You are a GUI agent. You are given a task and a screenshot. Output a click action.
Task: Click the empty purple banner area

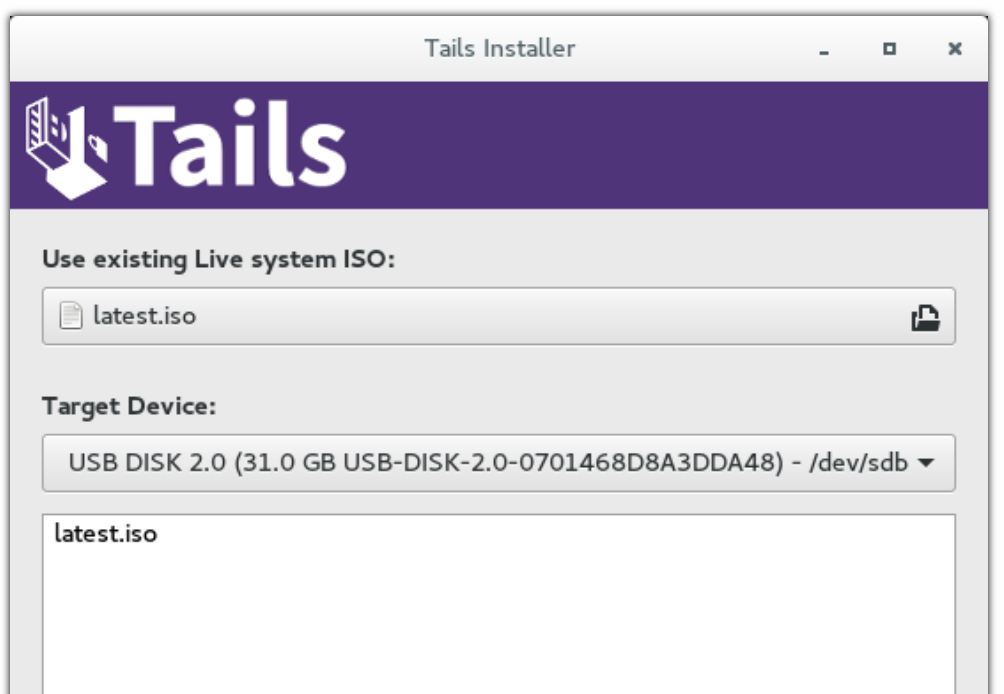click(666, 145)
